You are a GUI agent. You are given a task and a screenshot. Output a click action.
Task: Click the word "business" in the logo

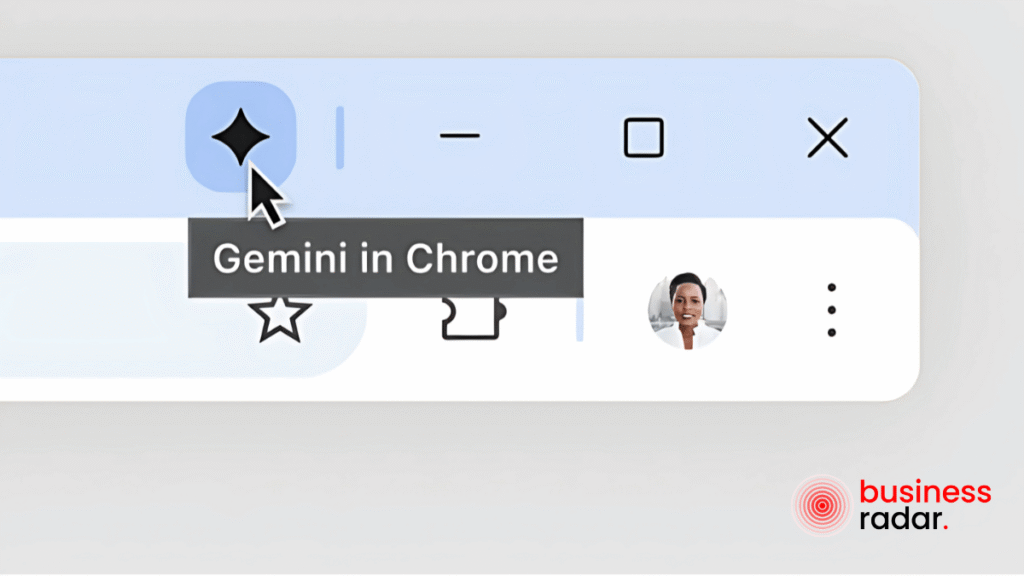click(x=925, y=492)
